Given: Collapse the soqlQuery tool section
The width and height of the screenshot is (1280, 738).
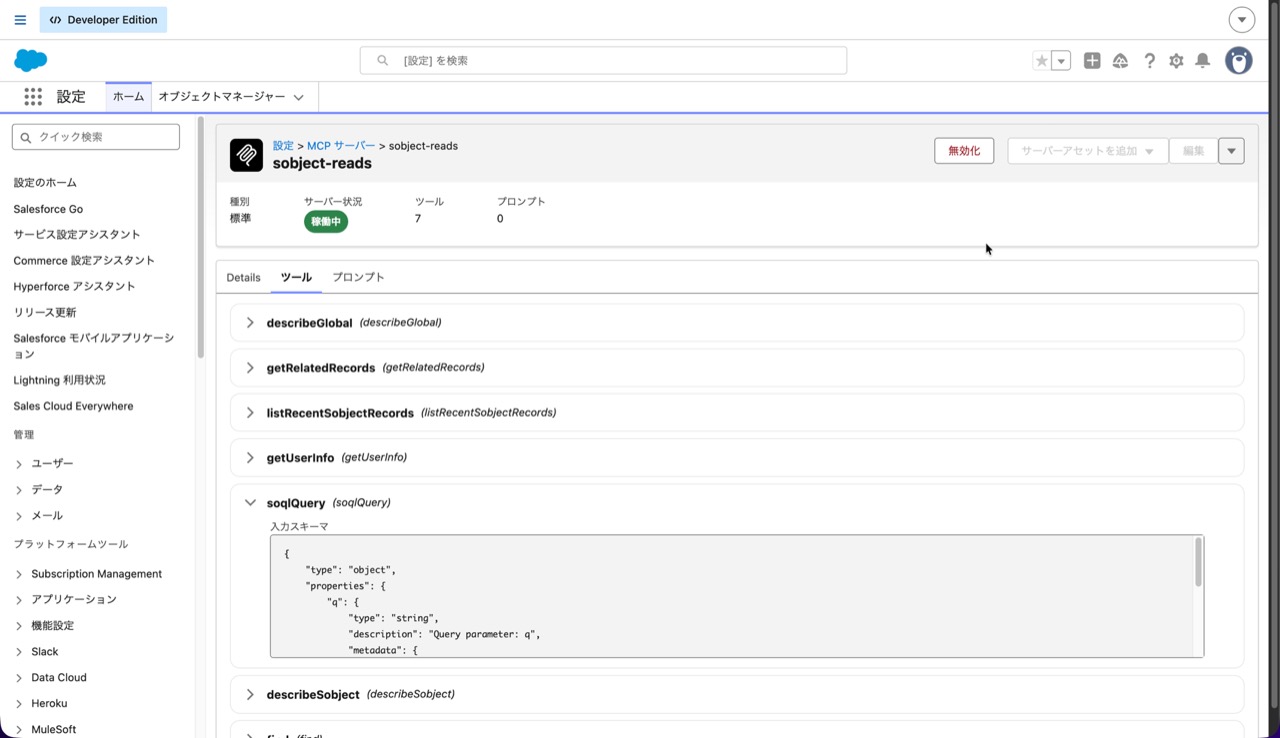Looking at the screenshot, I should (250, 503).
